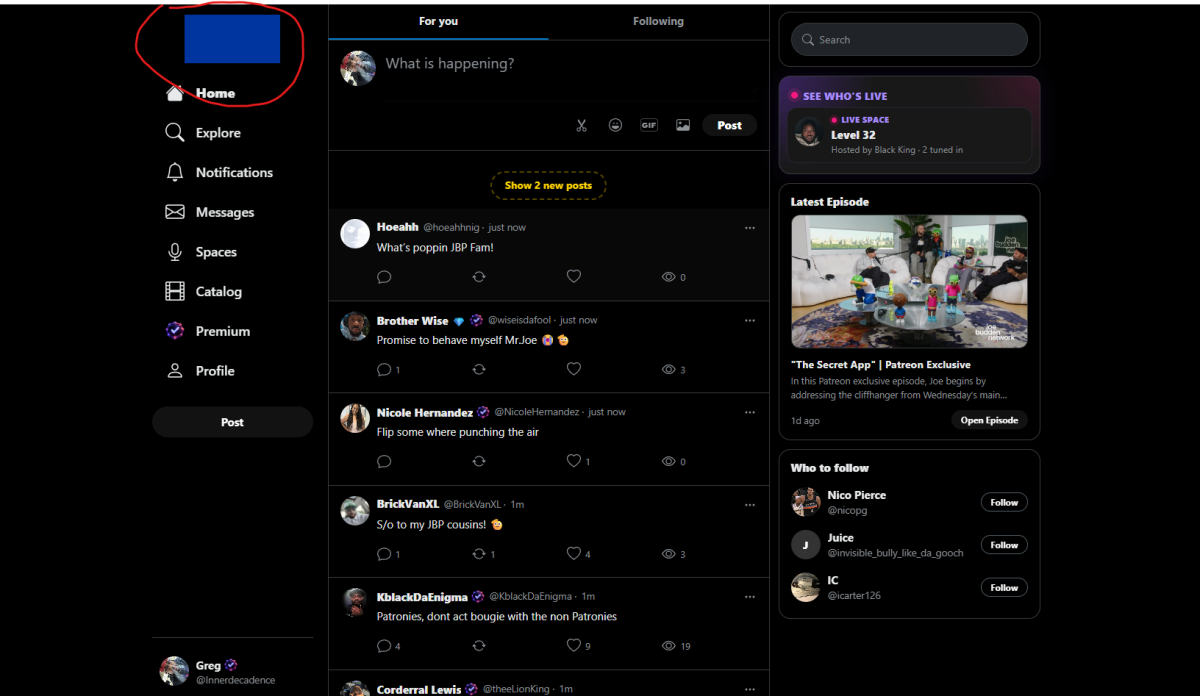Open Nico Pierce's avatar in Who to follow
The width and height of the screenshot is (1200, 696).
coord(806,502)
